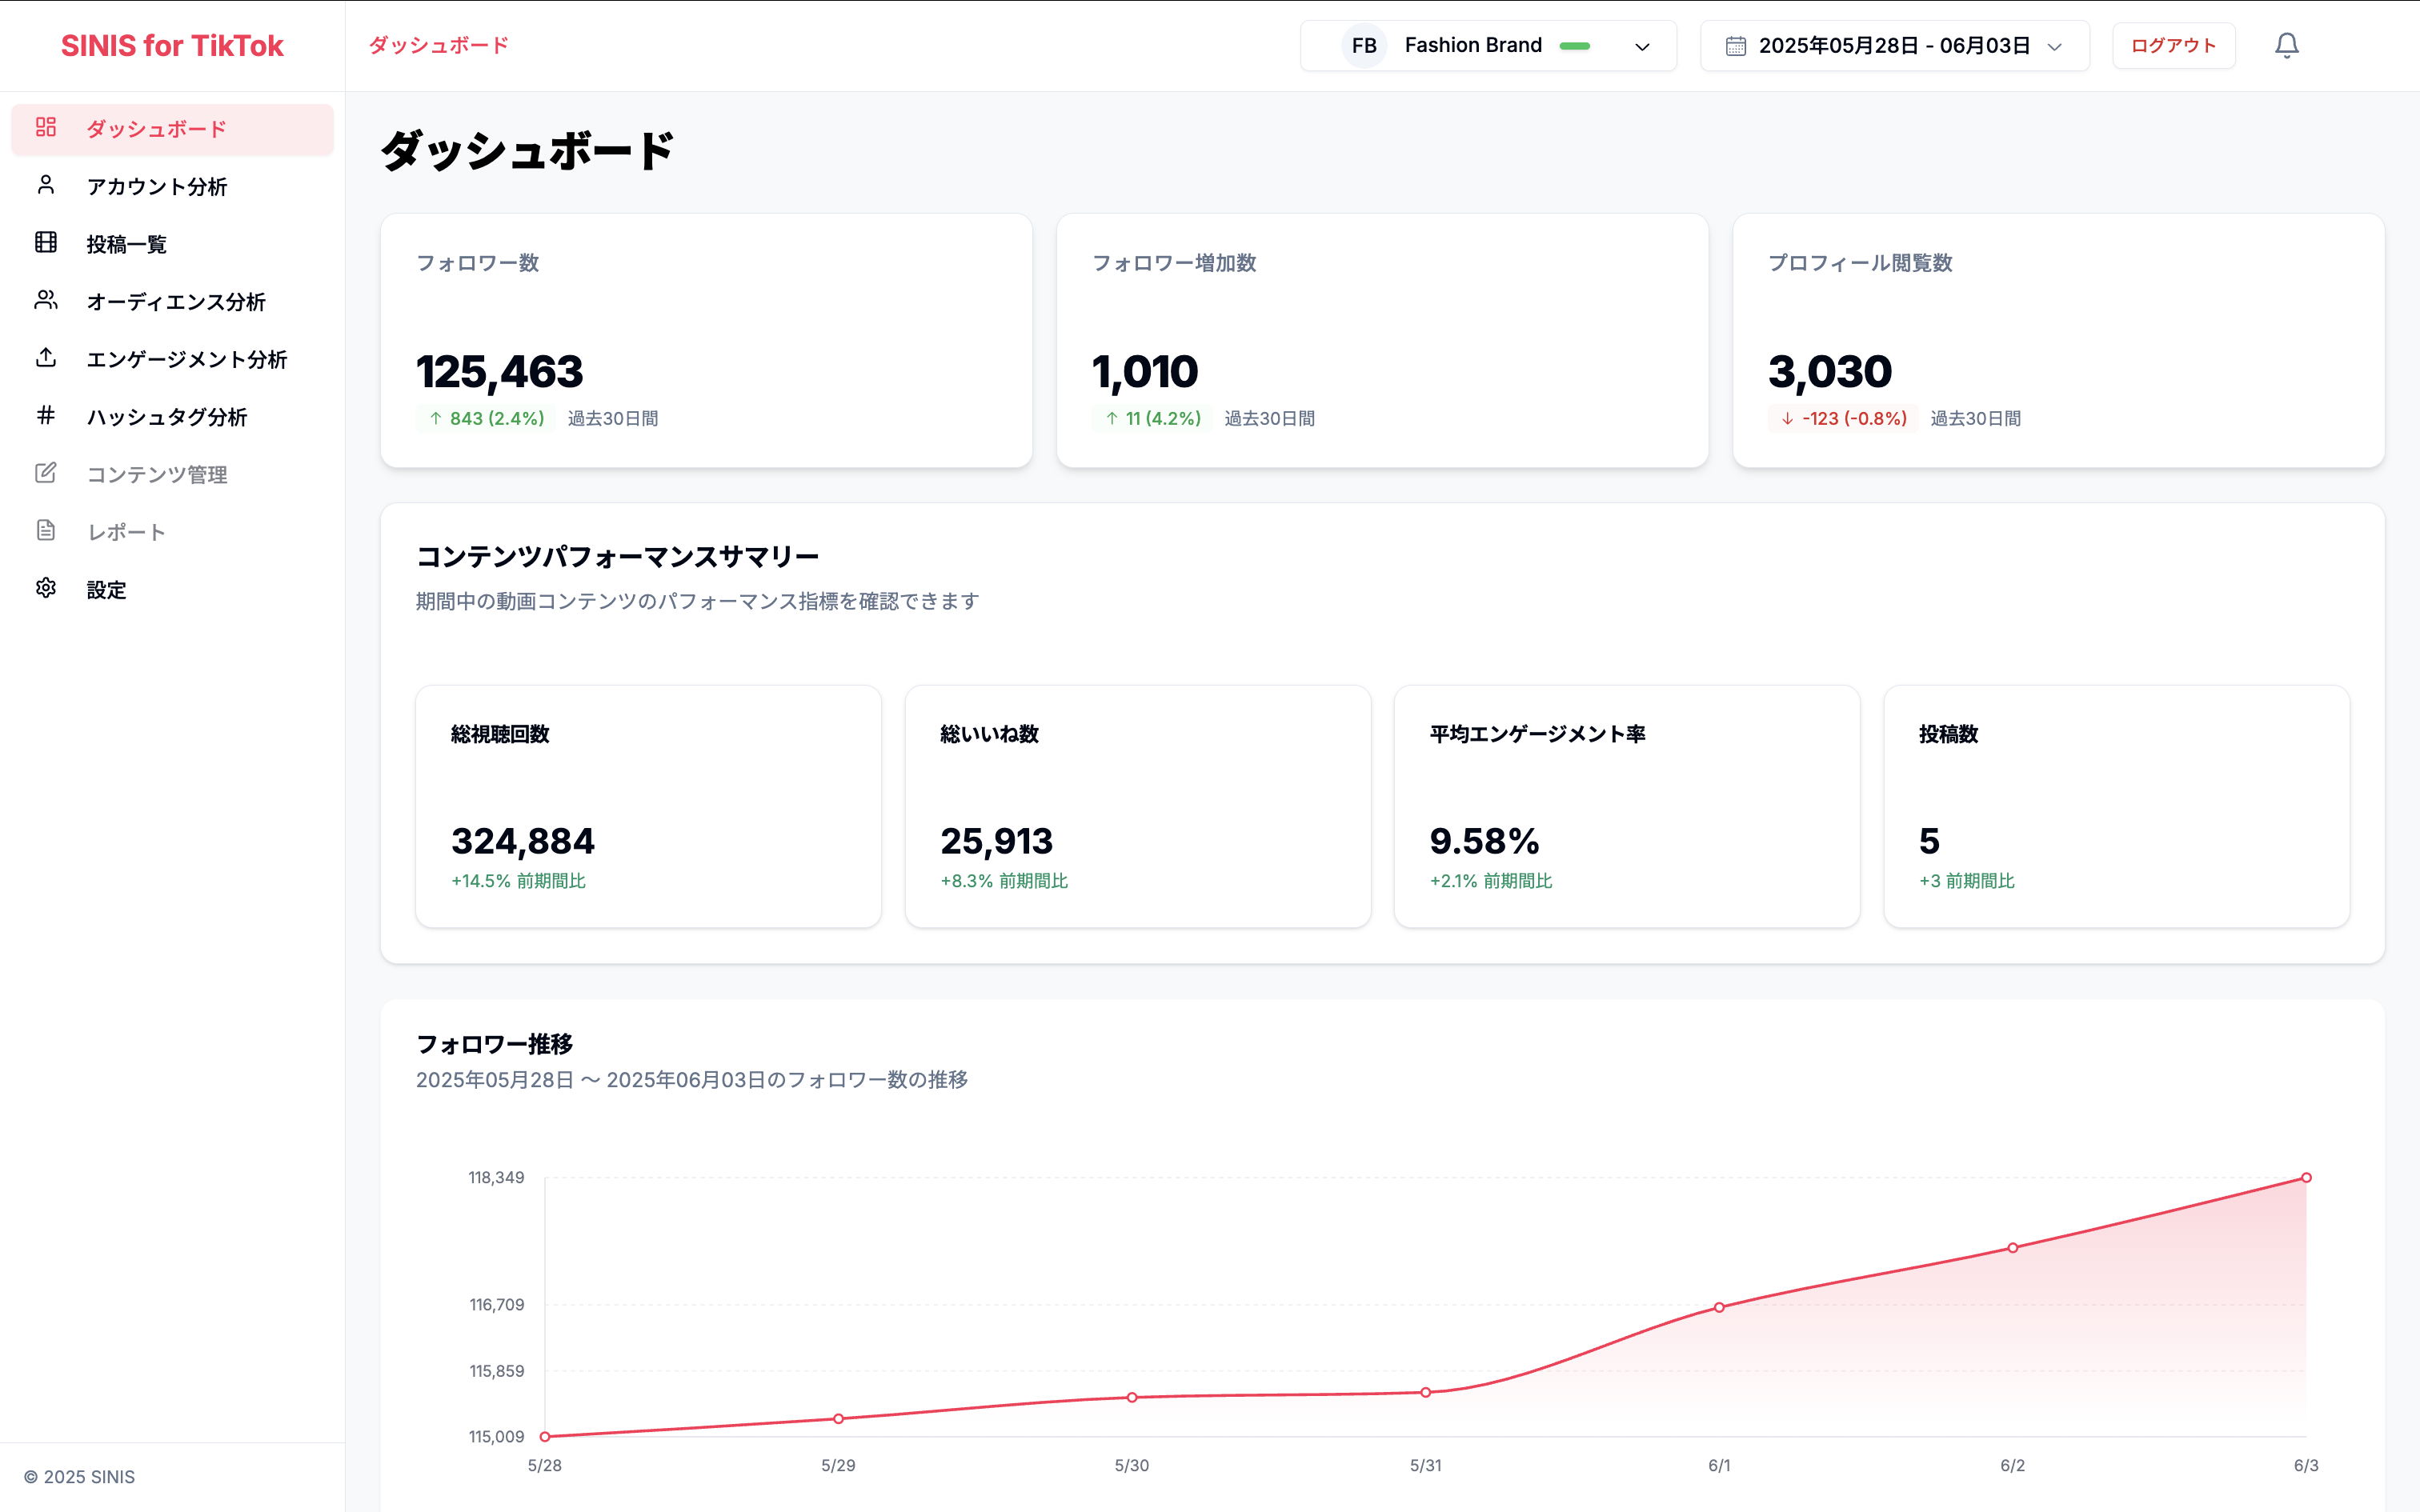Open オーディエンス分析 via its people icon
Viewport: 2420px width, 1512px height.
(46, 301)
